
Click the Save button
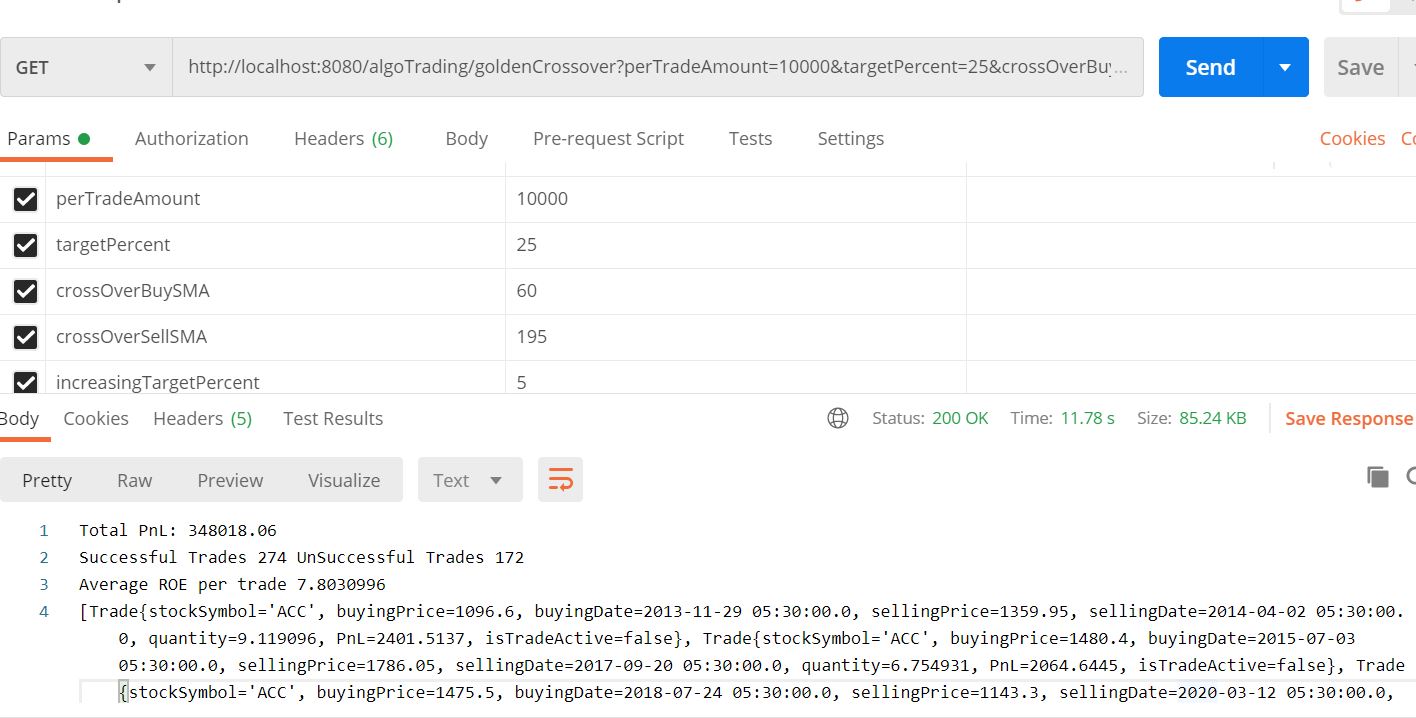tap(1360, 67)
